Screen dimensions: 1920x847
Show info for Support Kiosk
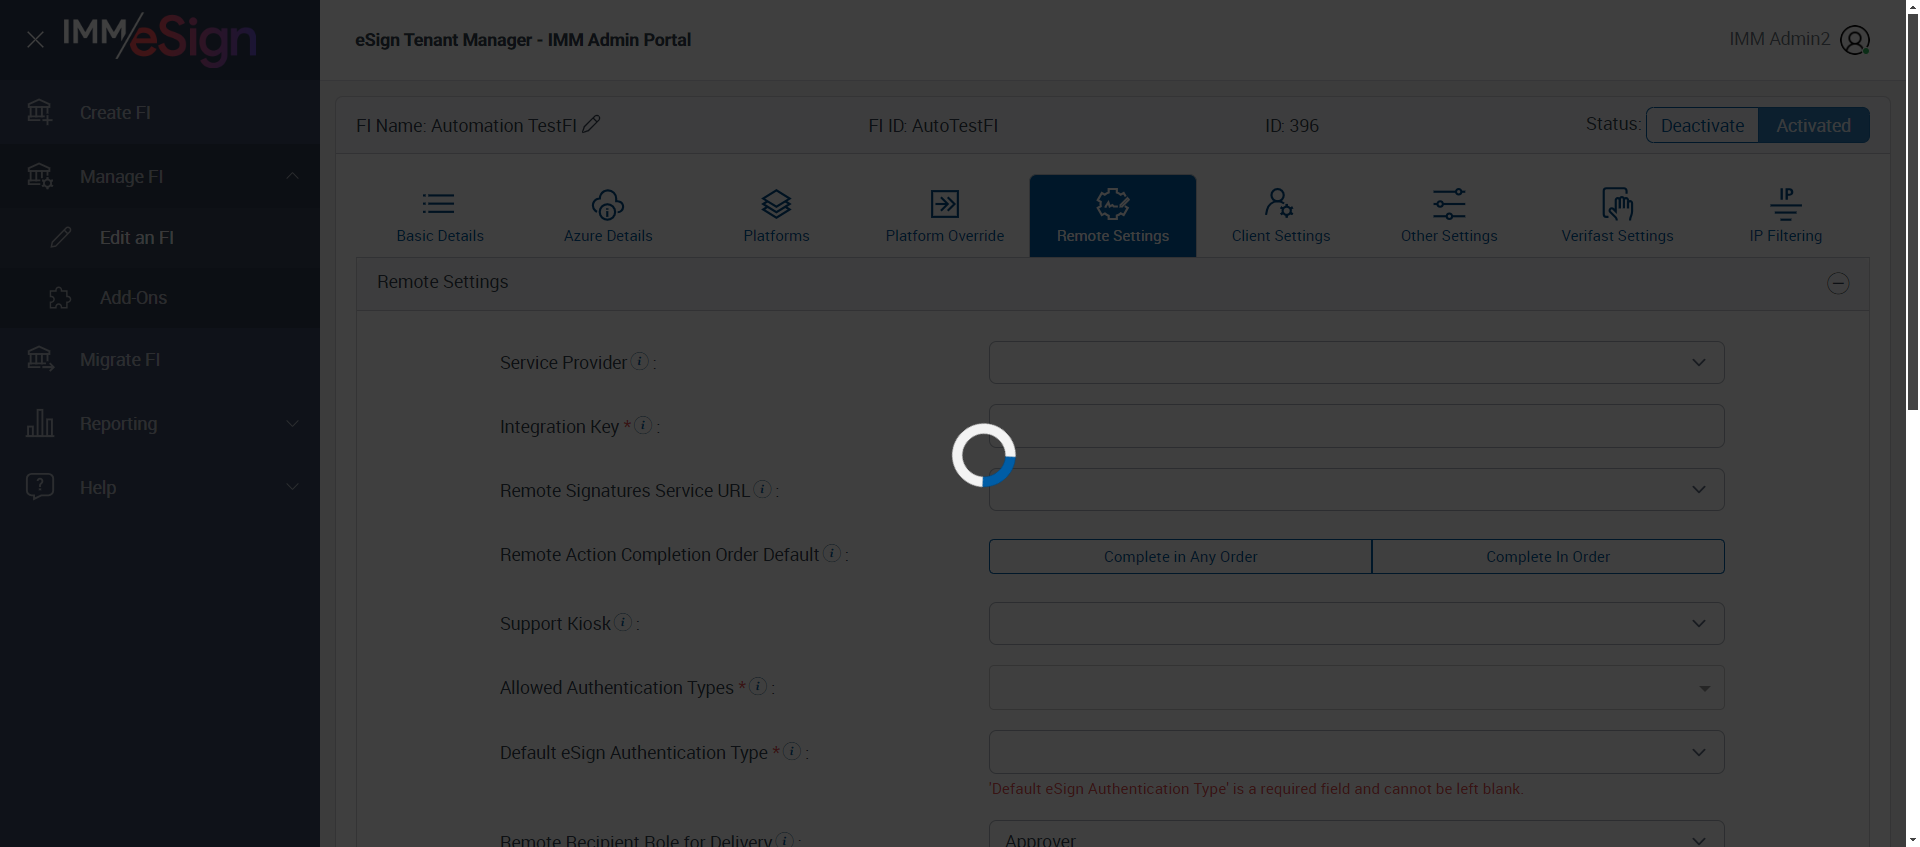[623, 622]
